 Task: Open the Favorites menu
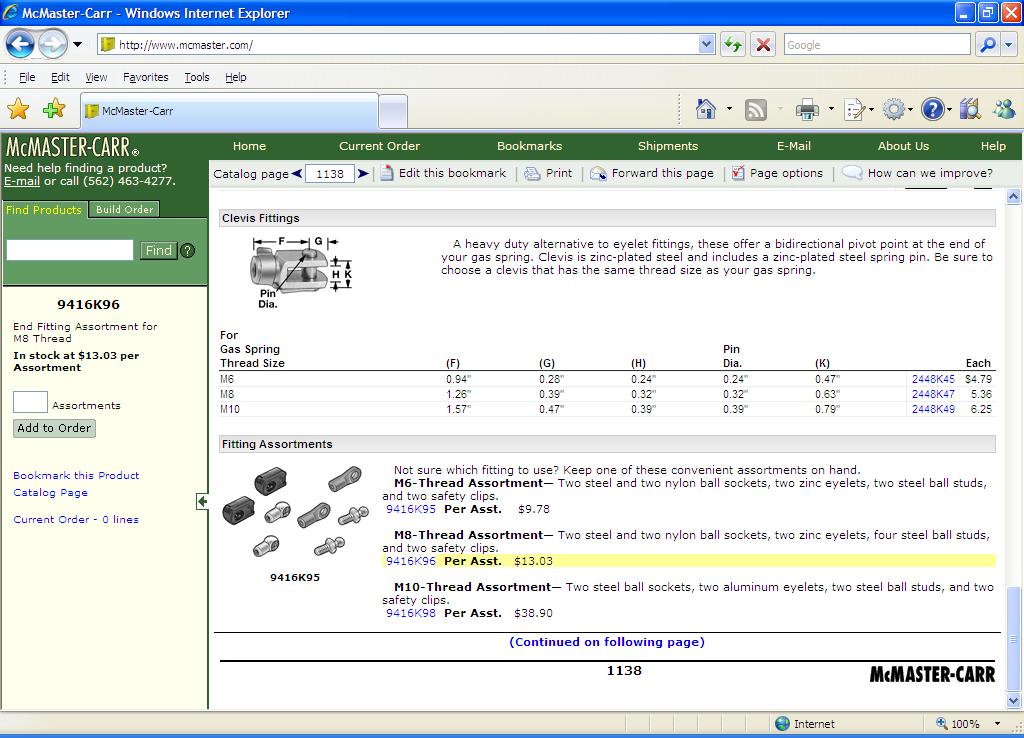(145, 77)
